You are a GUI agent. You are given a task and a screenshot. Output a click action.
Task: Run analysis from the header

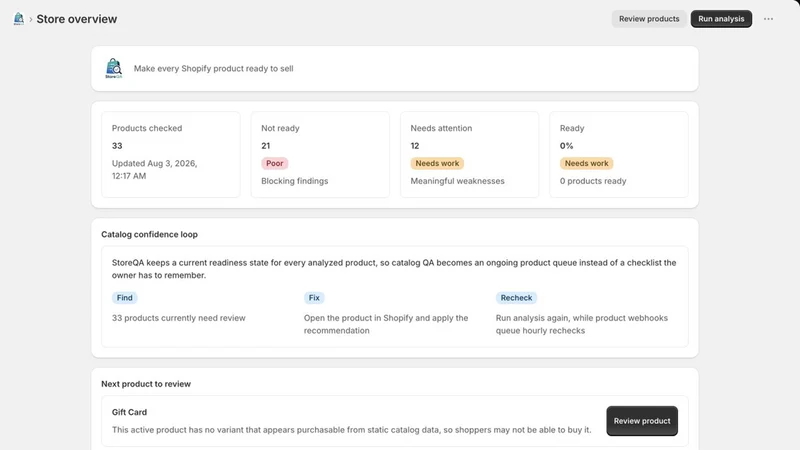721,19
